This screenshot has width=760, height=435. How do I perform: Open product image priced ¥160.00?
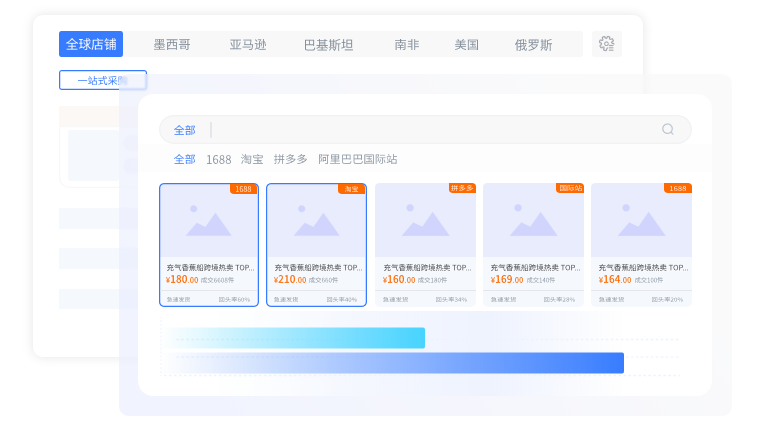click(x=426, y=220)
